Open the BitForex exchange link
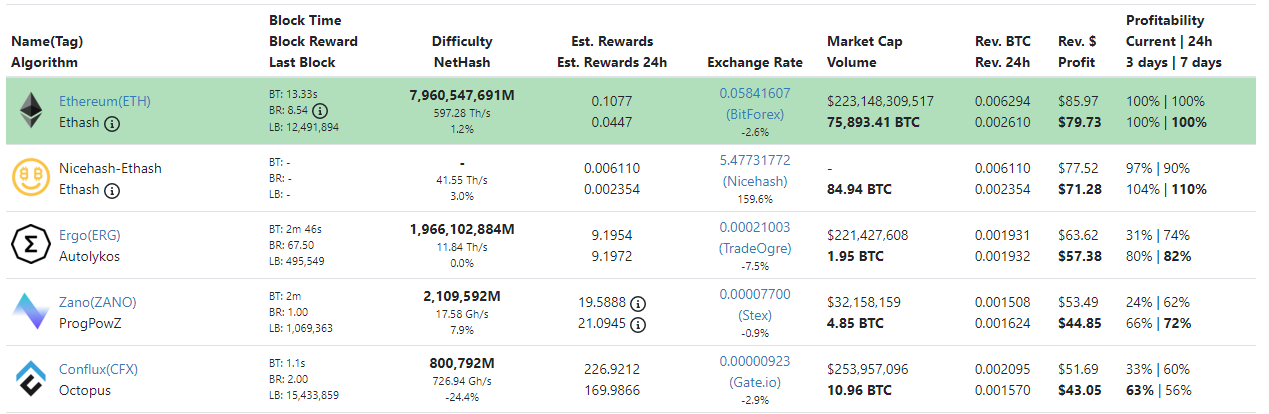 tap(755, 114)
